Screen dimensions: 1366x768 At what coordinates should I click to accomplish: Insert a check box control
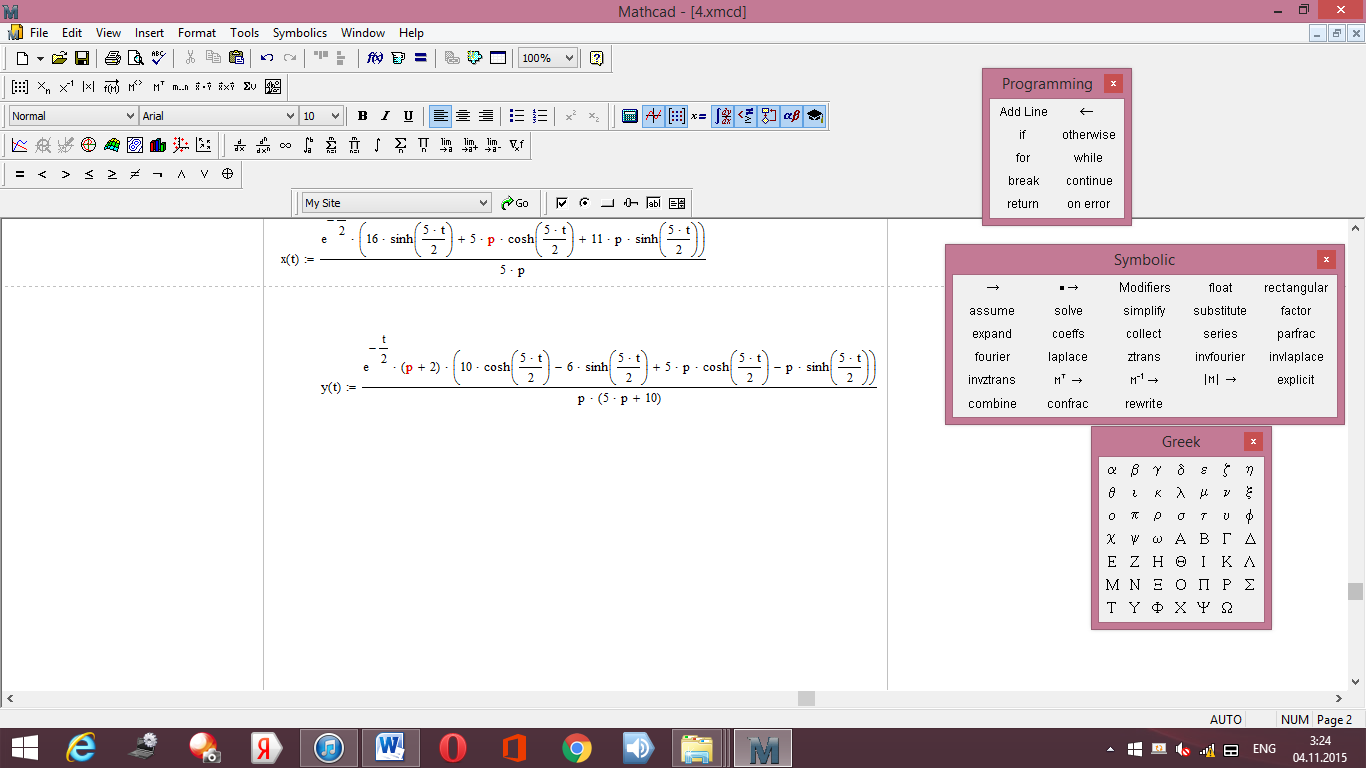point(561,203)
